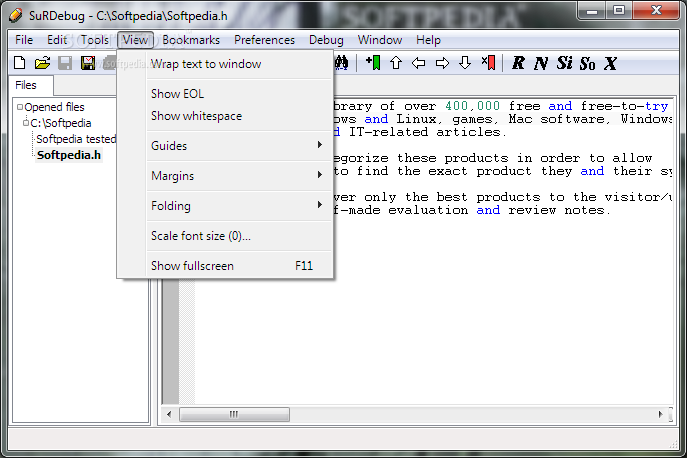Viewport: 687px width, 458px height.
Task: Open the Tools menu
Action: pyautogui.click(x=95, y=40)
